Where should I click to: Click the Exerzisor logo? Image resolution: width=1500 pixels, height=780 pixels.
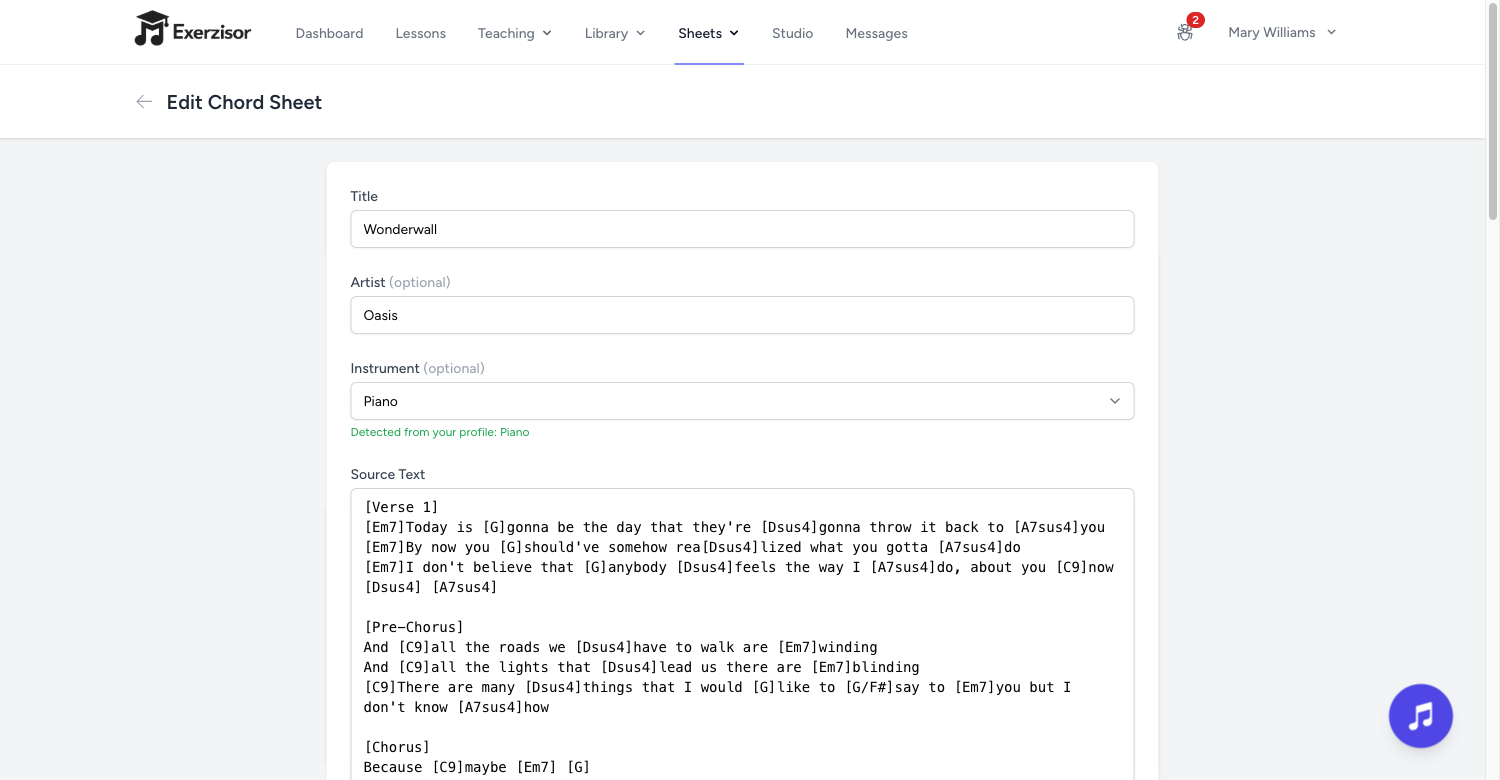[193, 30]
